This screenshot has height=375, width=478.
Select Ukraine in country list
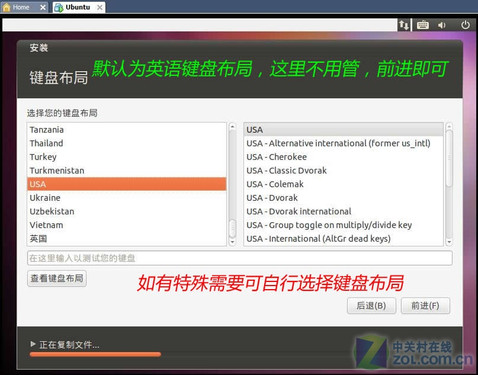pyautogui.click(x=127, y=198)
